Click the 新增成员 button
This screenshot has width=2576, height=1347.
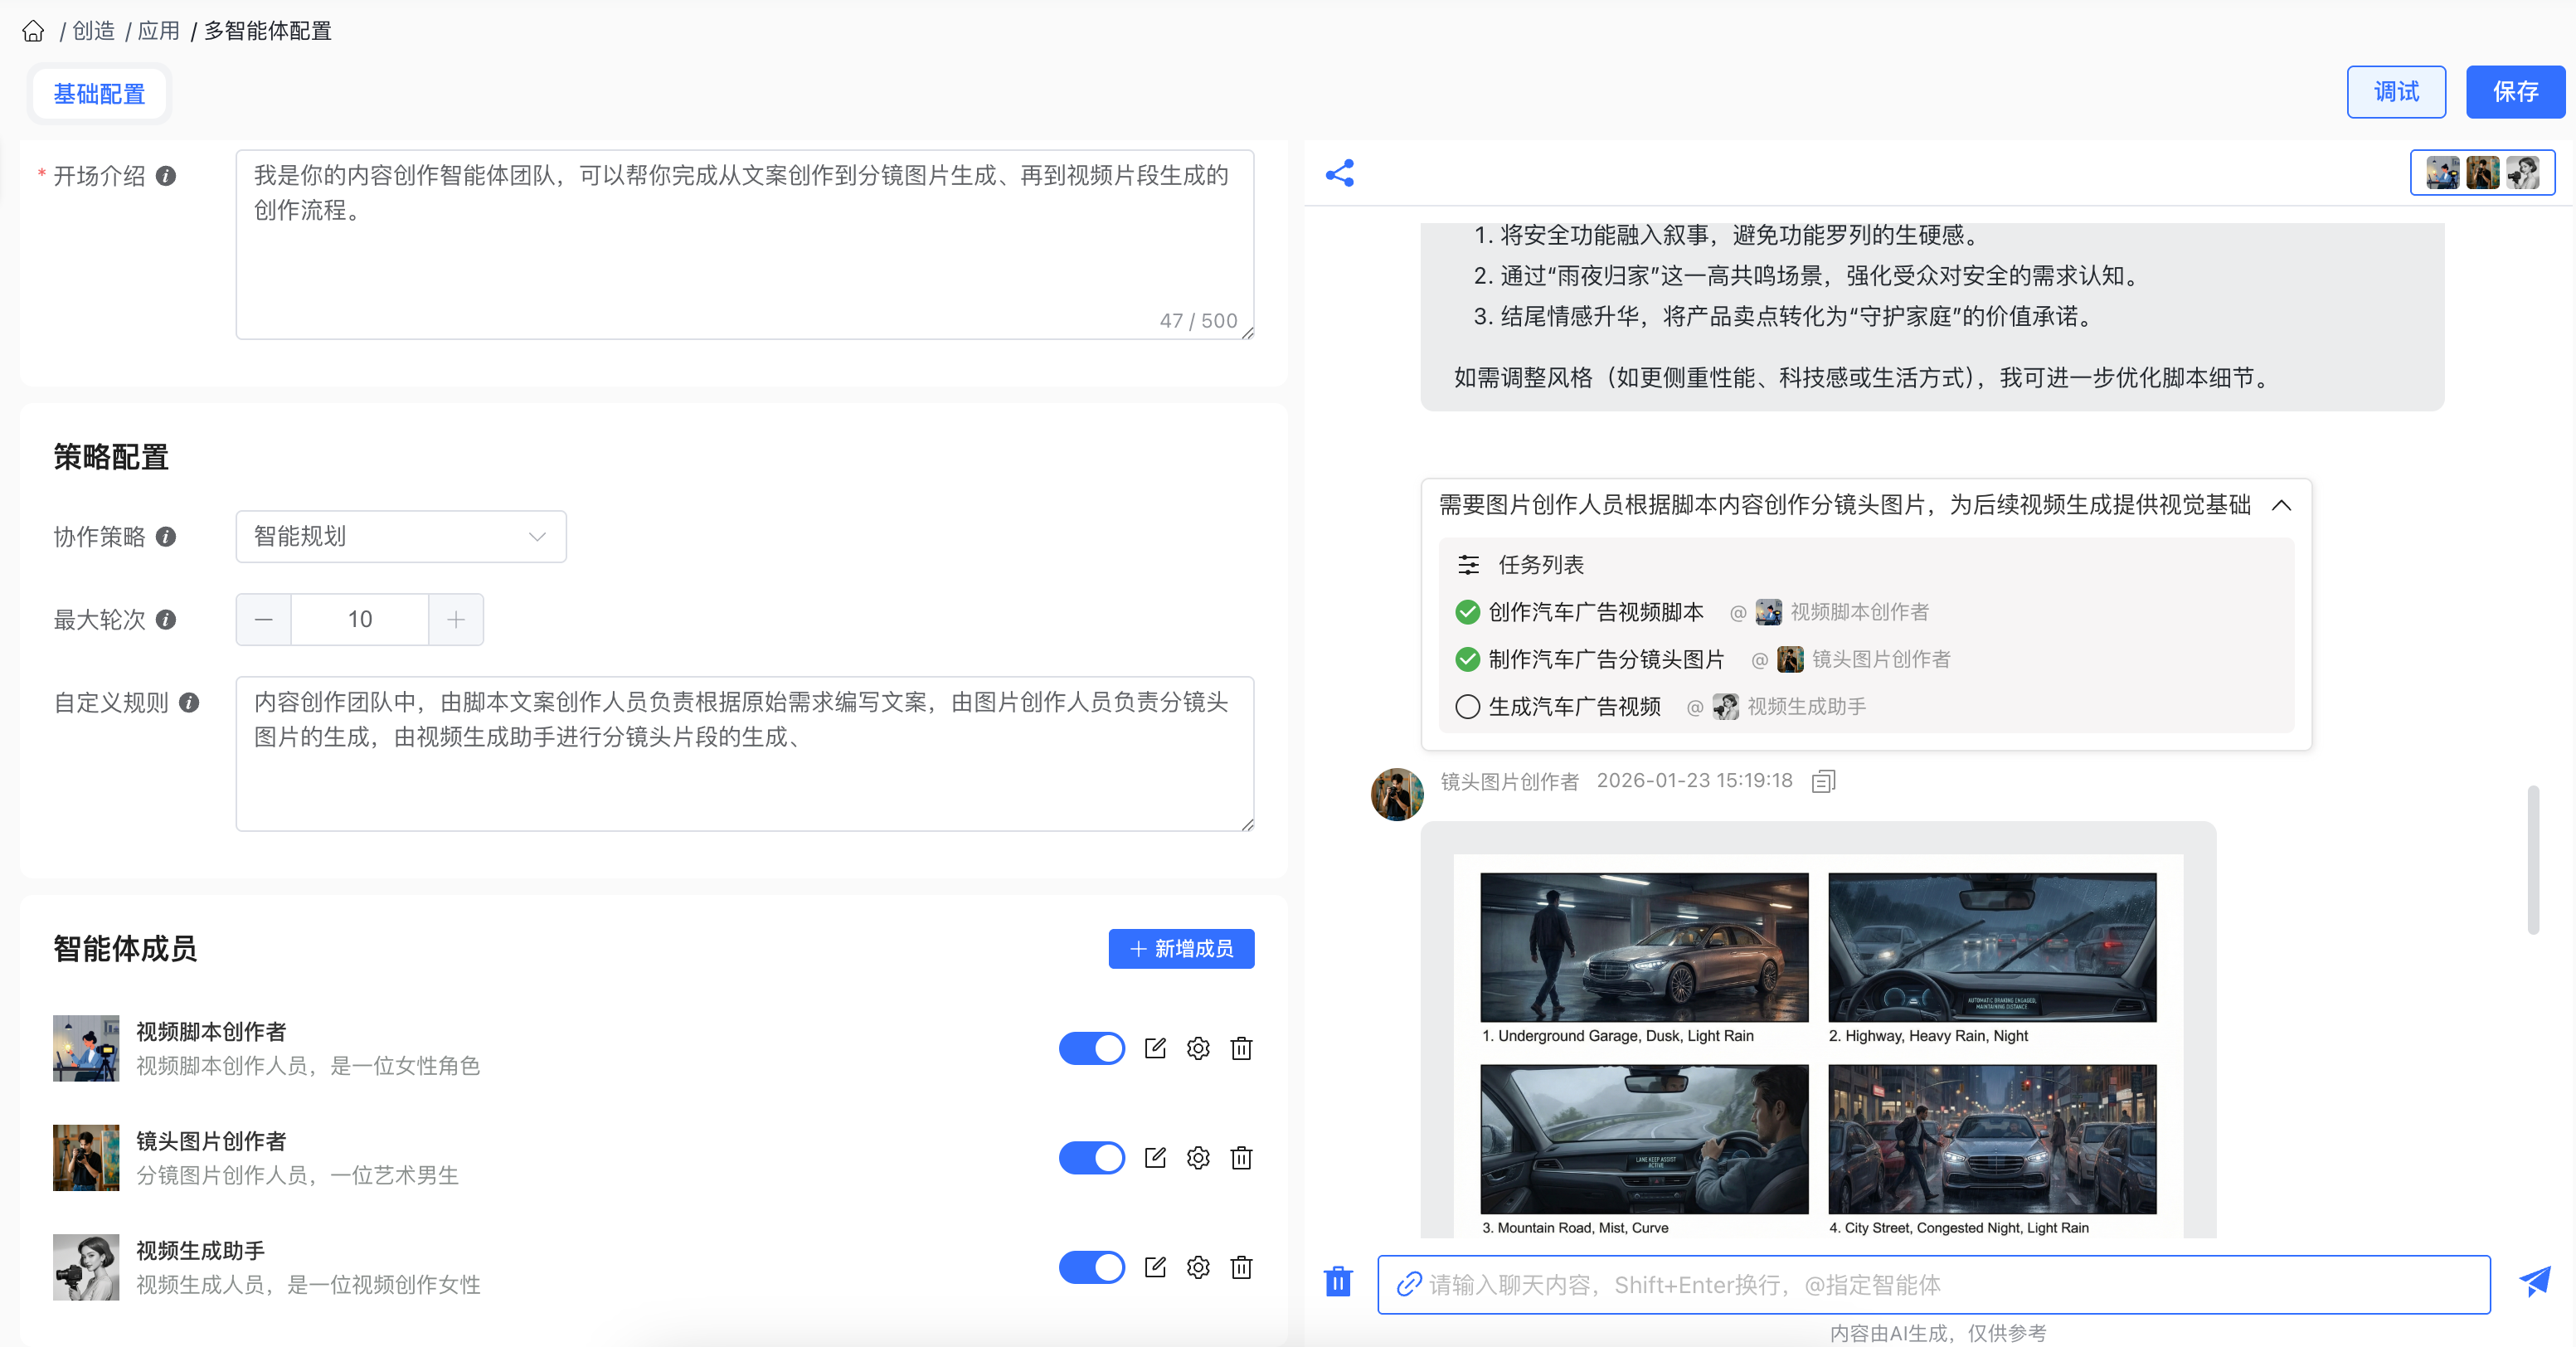pos(1181,948)
